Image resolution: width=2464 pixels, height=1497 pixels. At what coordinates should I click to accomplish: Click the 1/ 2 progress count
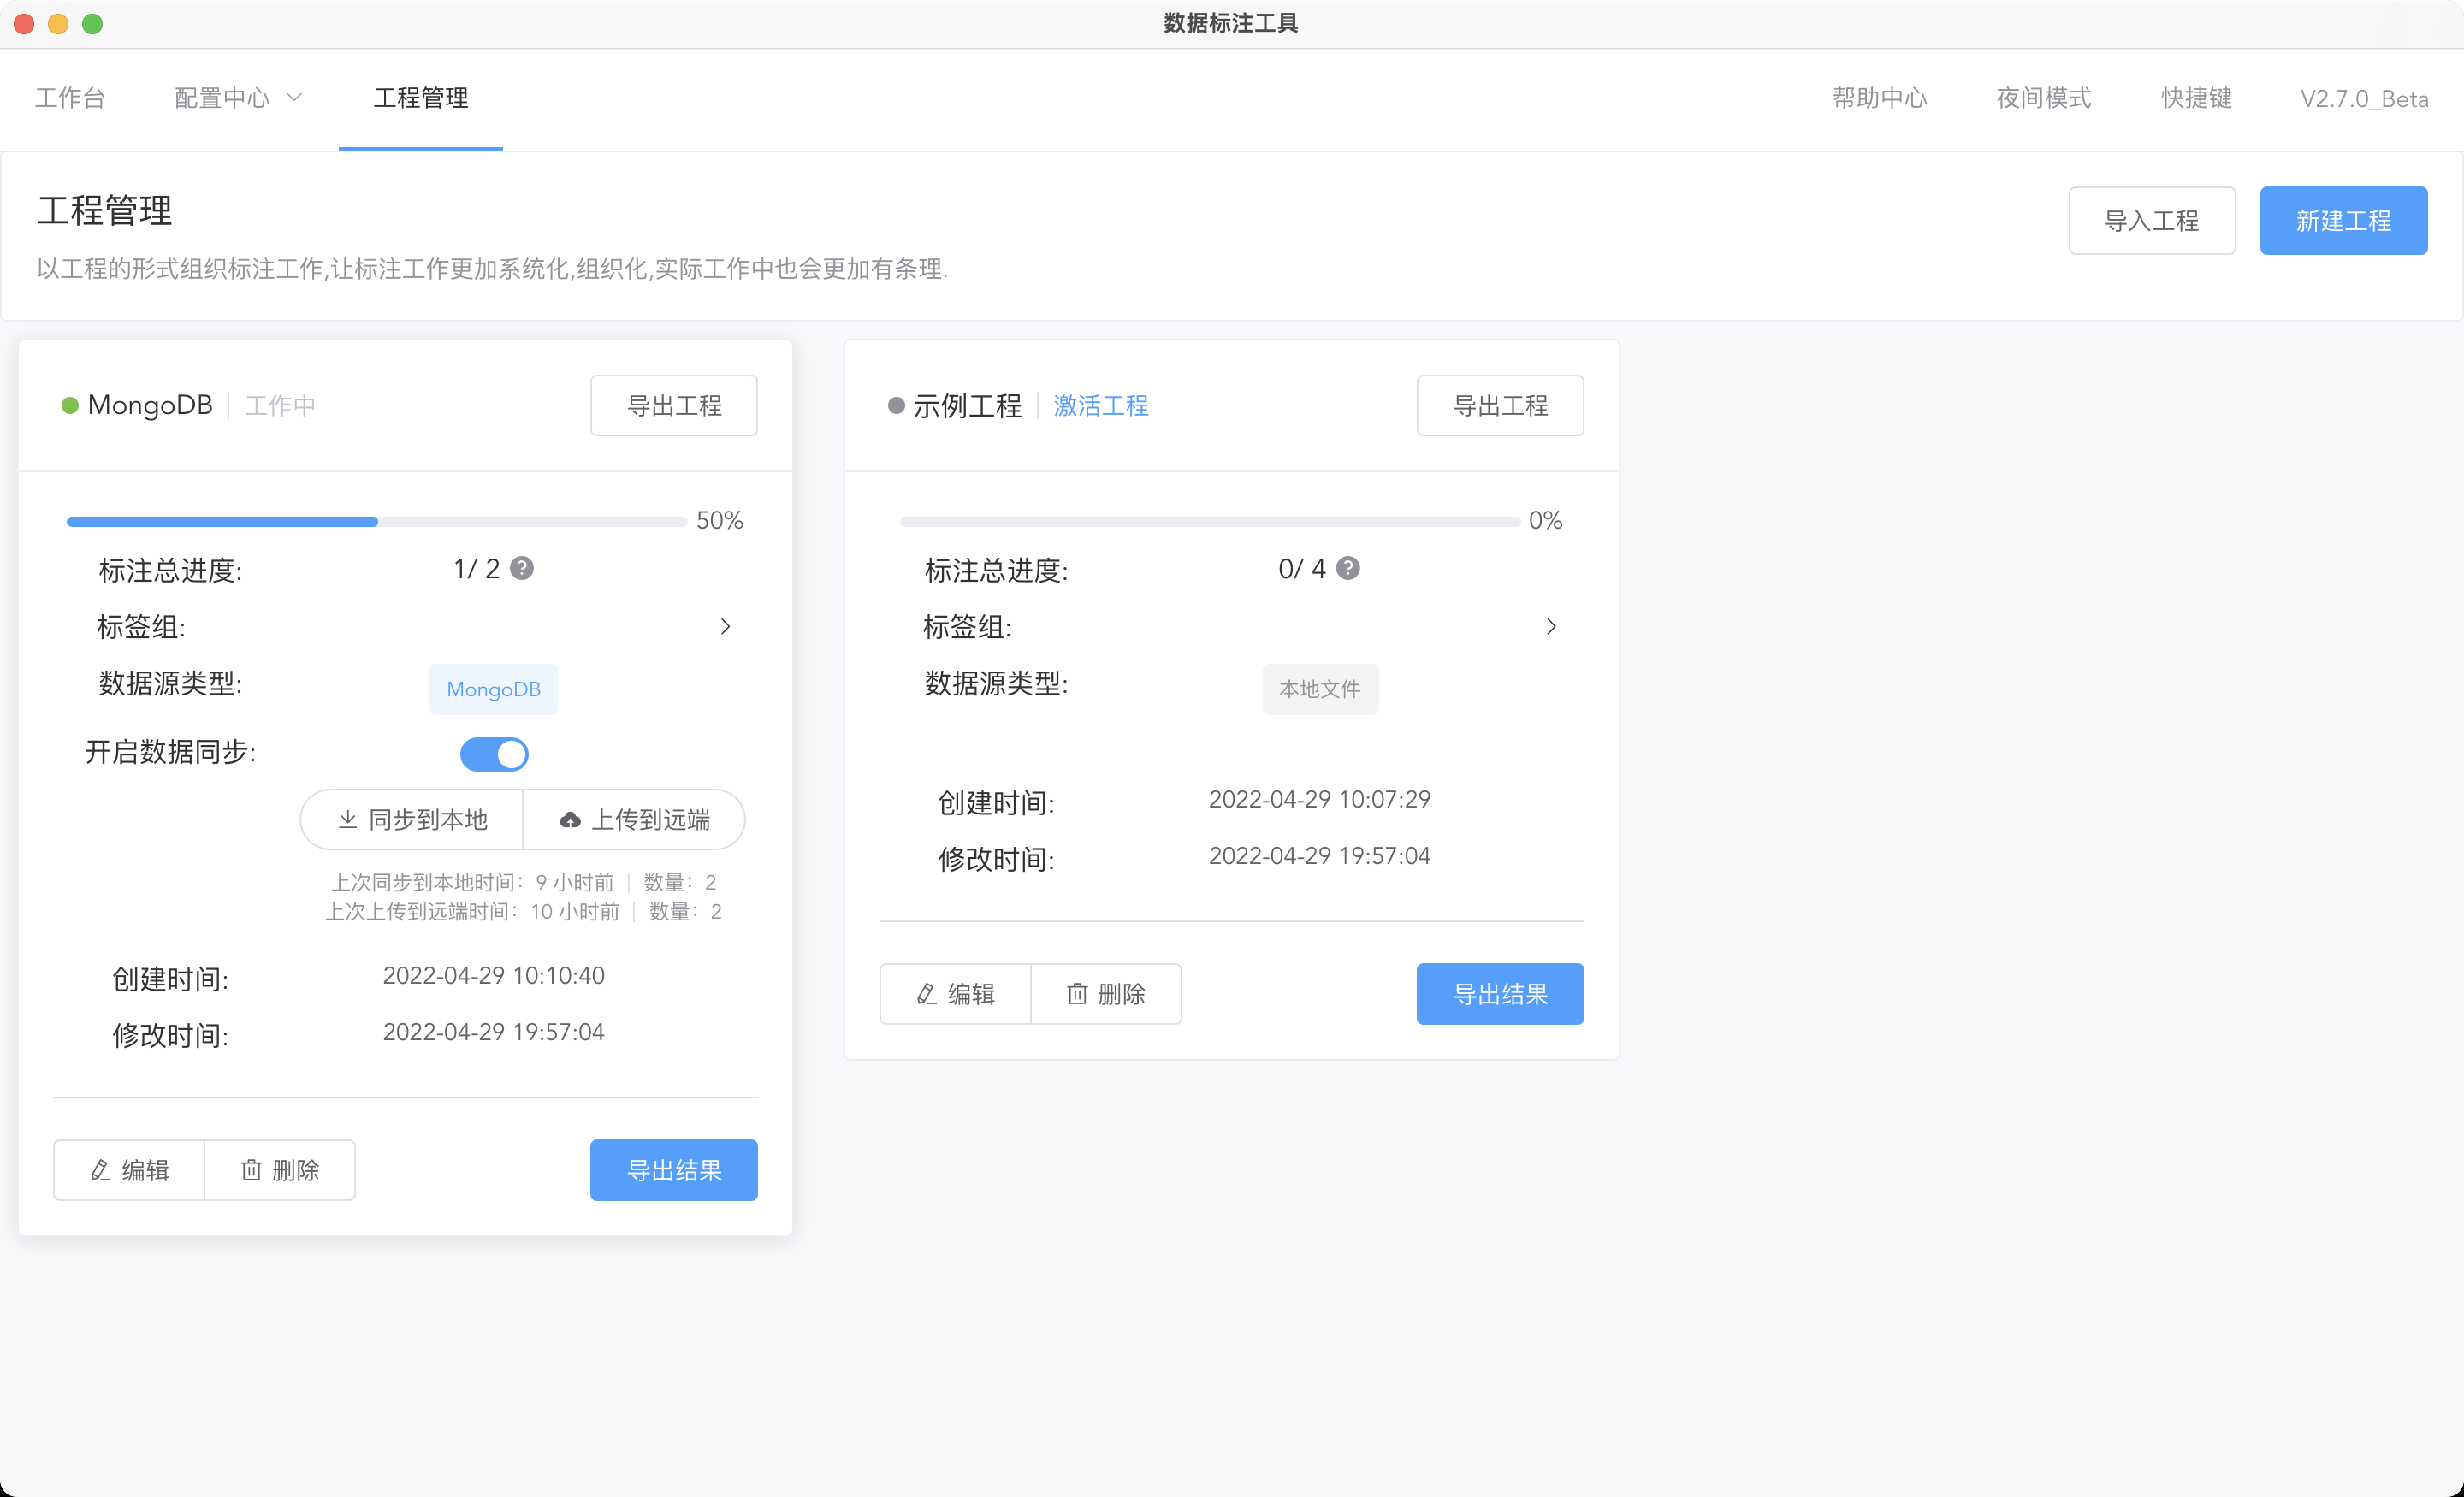pos(476,569)
